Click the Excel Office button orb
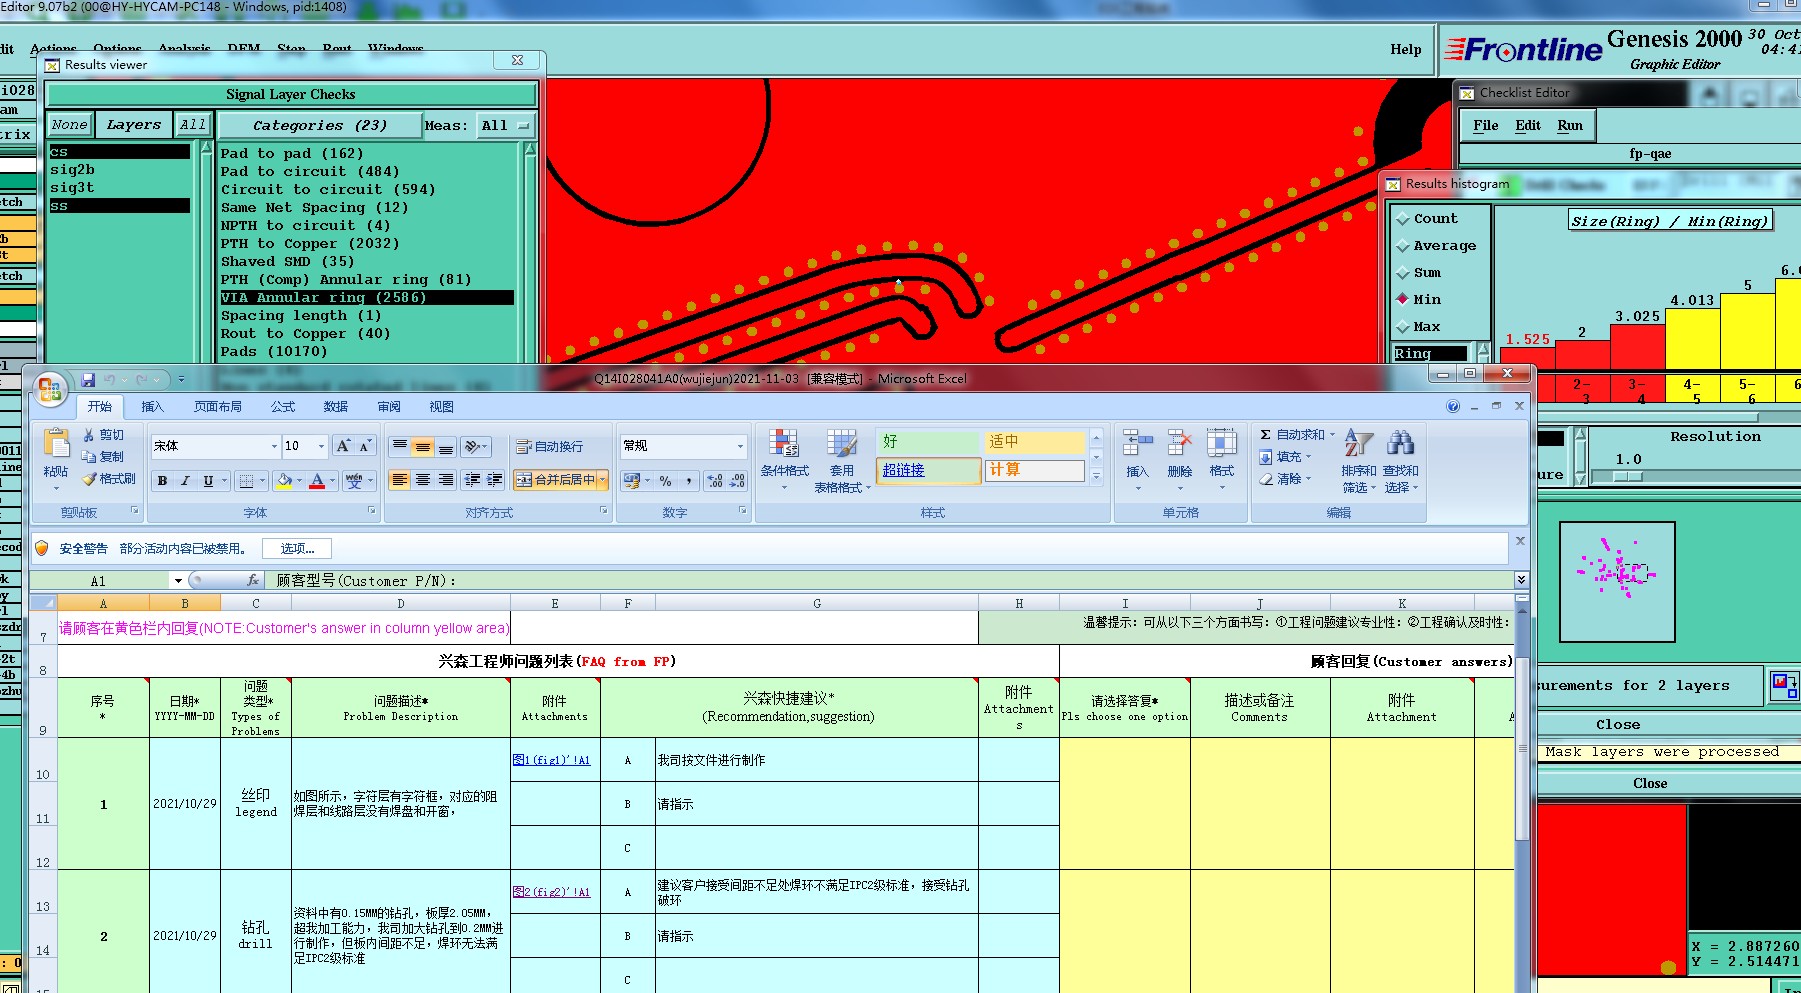 point(49,388)
